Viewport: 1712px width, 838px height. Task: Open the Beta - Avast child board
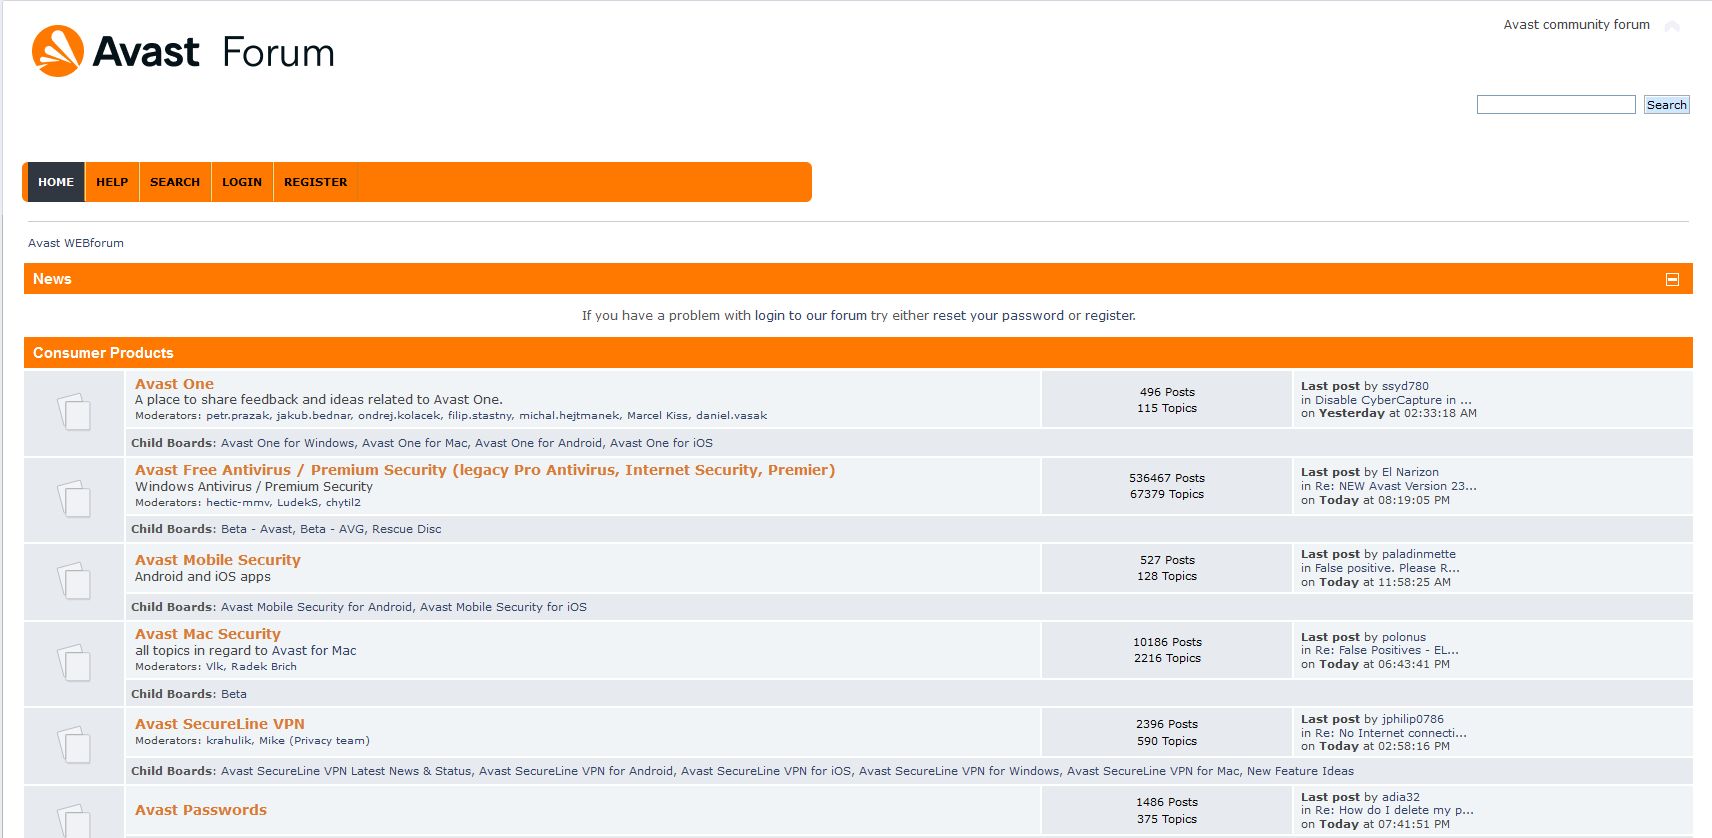click(257, 529)
